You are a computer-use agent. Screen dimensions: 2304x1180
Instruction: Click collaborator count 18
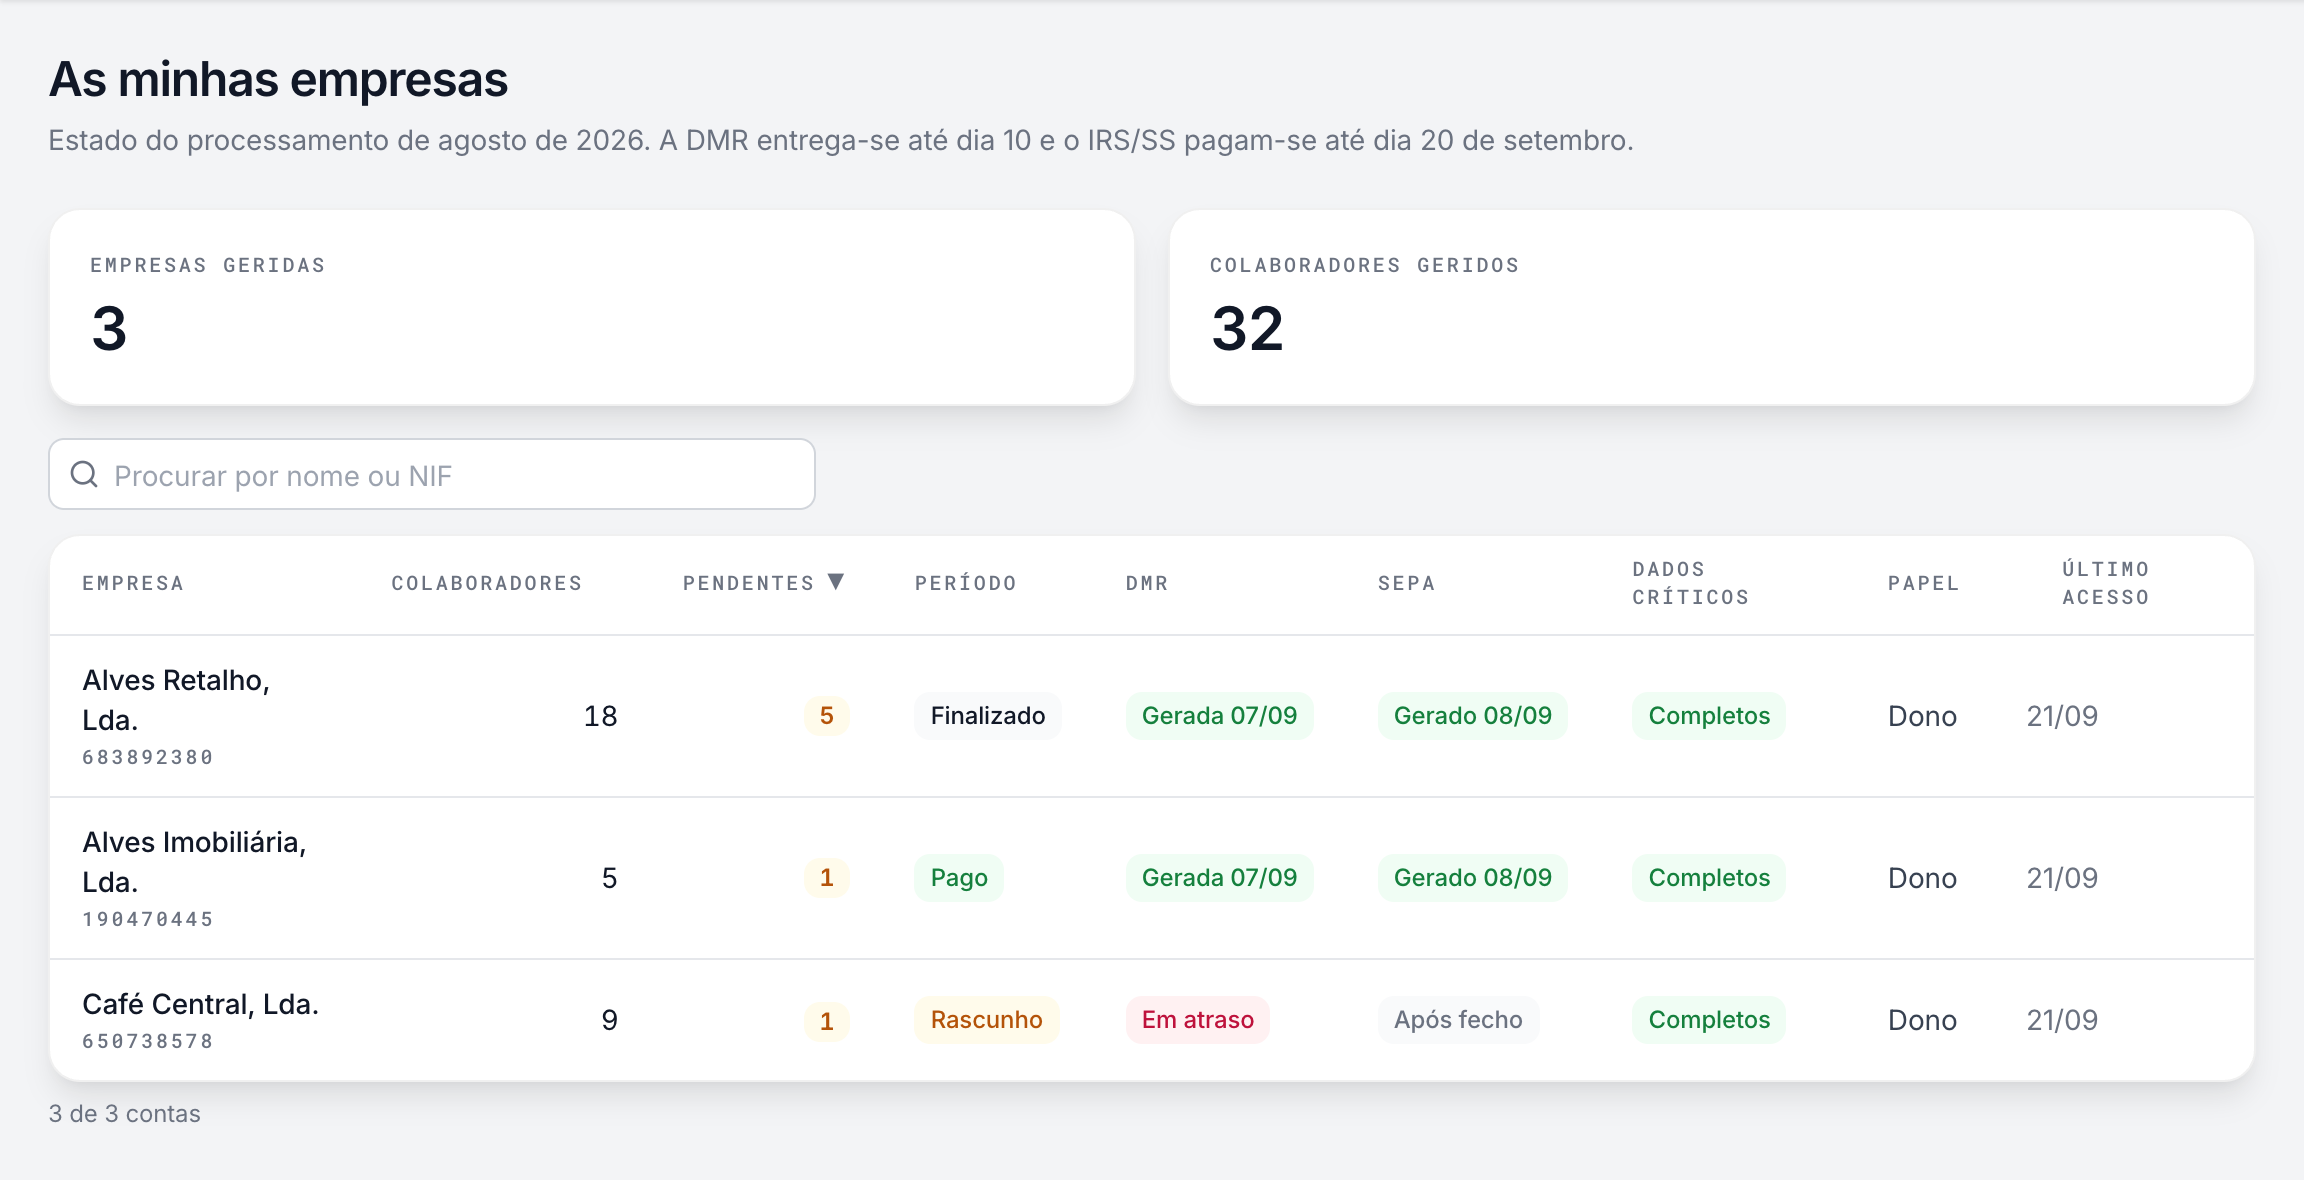(x=600, y=716)
